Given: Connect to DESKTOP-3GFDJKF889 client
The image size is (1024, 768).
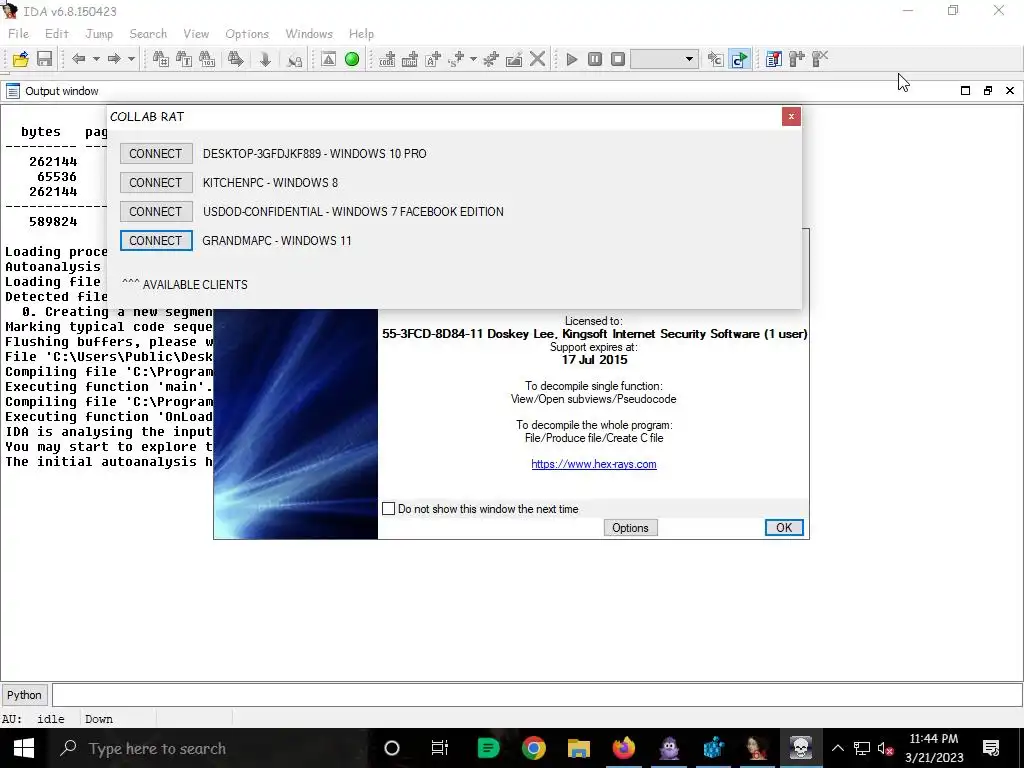Looking at the screenshot, I should point(155,153).
